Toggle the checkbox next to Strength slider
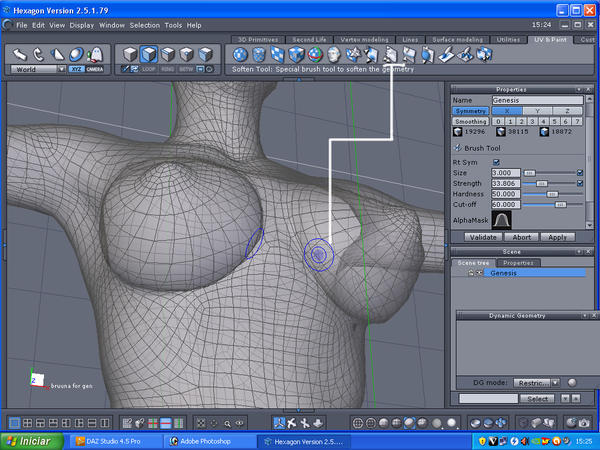600x450 pixels. point(580,183)
